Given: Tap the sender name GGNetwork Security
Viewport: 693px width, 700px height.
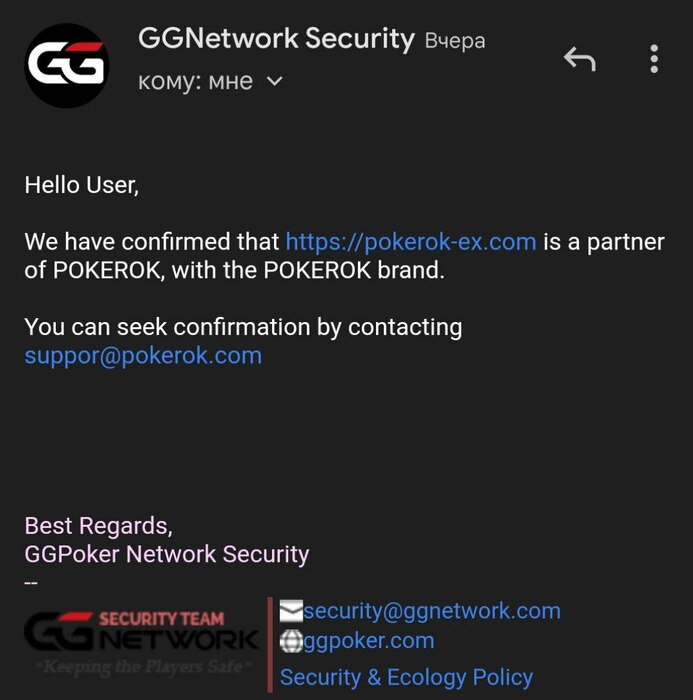Looking at the screenshot, I should pos(275,39).
